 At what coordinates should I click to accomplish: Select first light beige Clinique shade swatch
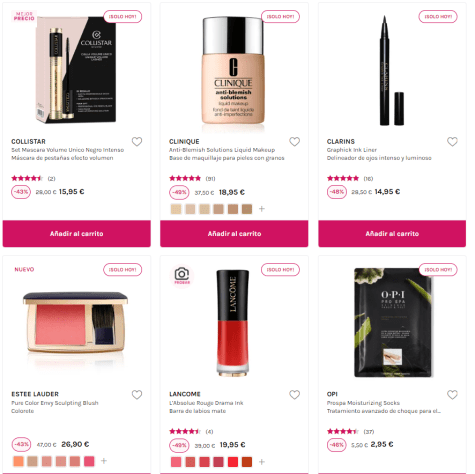[176, 209]
